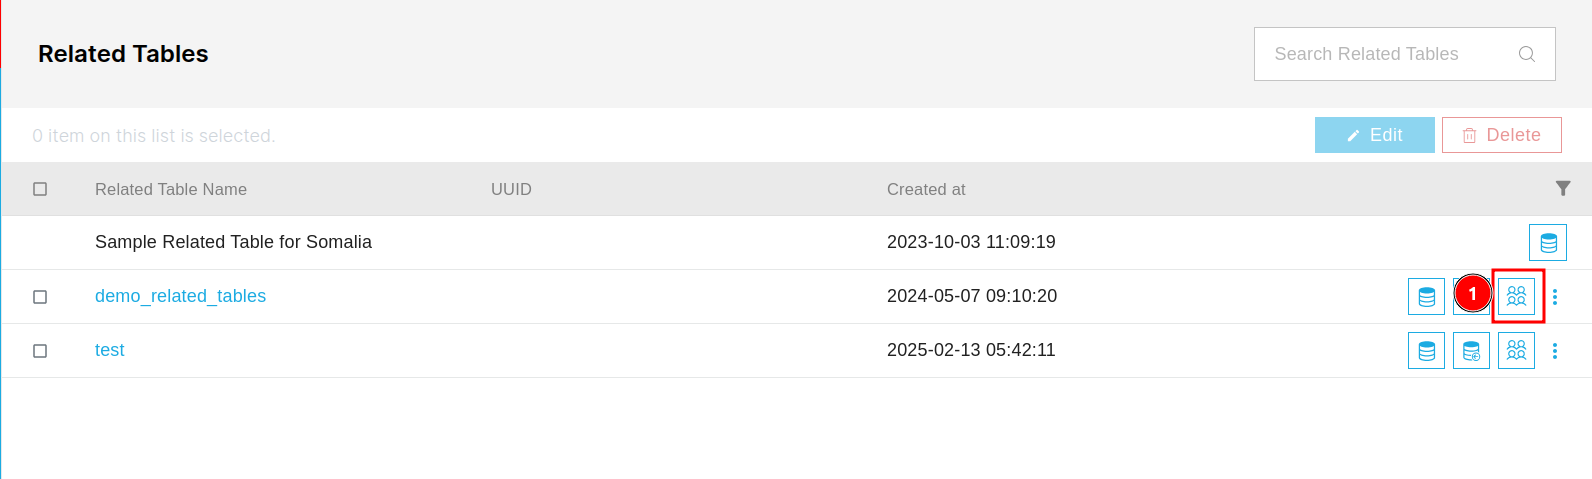Screen dimensions: 1592x479
Task: Click the red step 1 marker badge
Action: pyautogui.click(x=1472, y=293)
